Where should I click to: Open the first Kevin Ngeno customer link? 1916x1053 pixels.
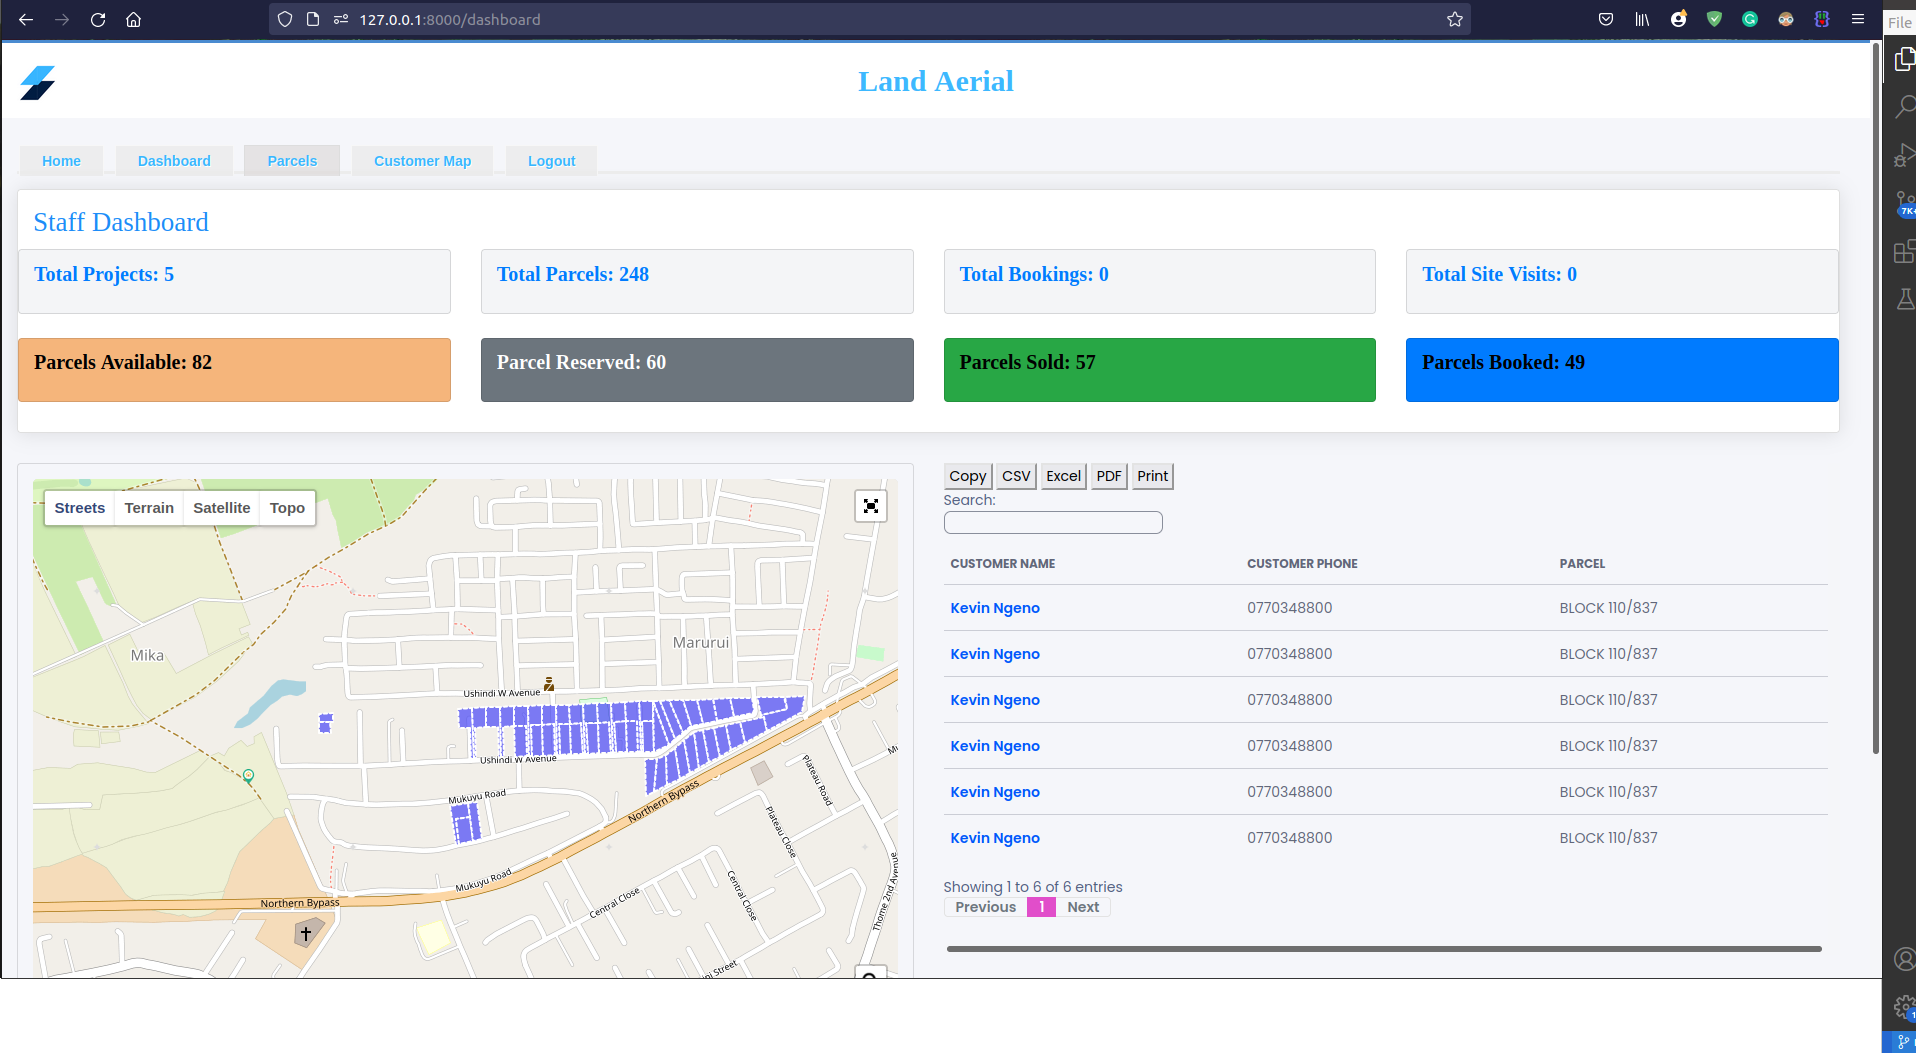[994, 607]
